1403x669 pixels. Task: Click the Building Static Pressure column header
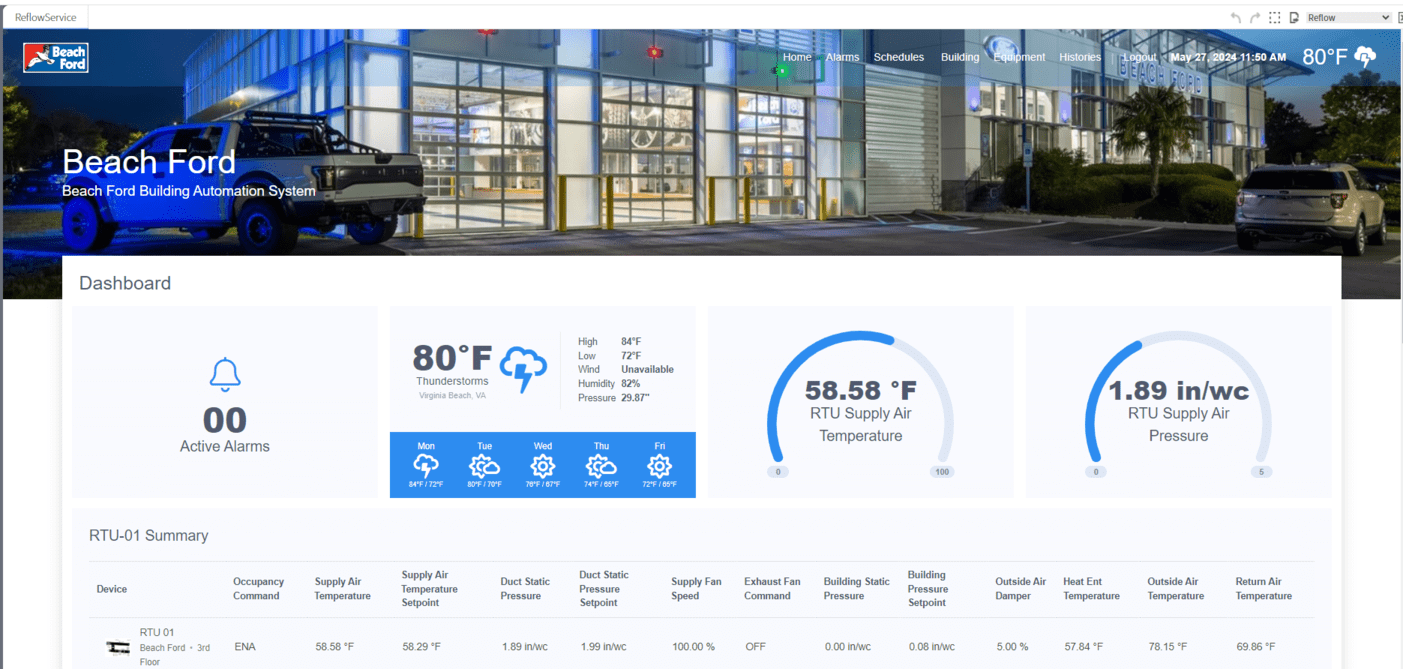pos(857,588)
